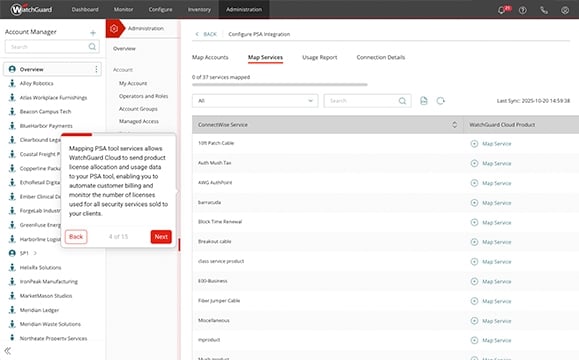
Task: Select Meridian Ledger account
Action: click(x=39, y=310)
